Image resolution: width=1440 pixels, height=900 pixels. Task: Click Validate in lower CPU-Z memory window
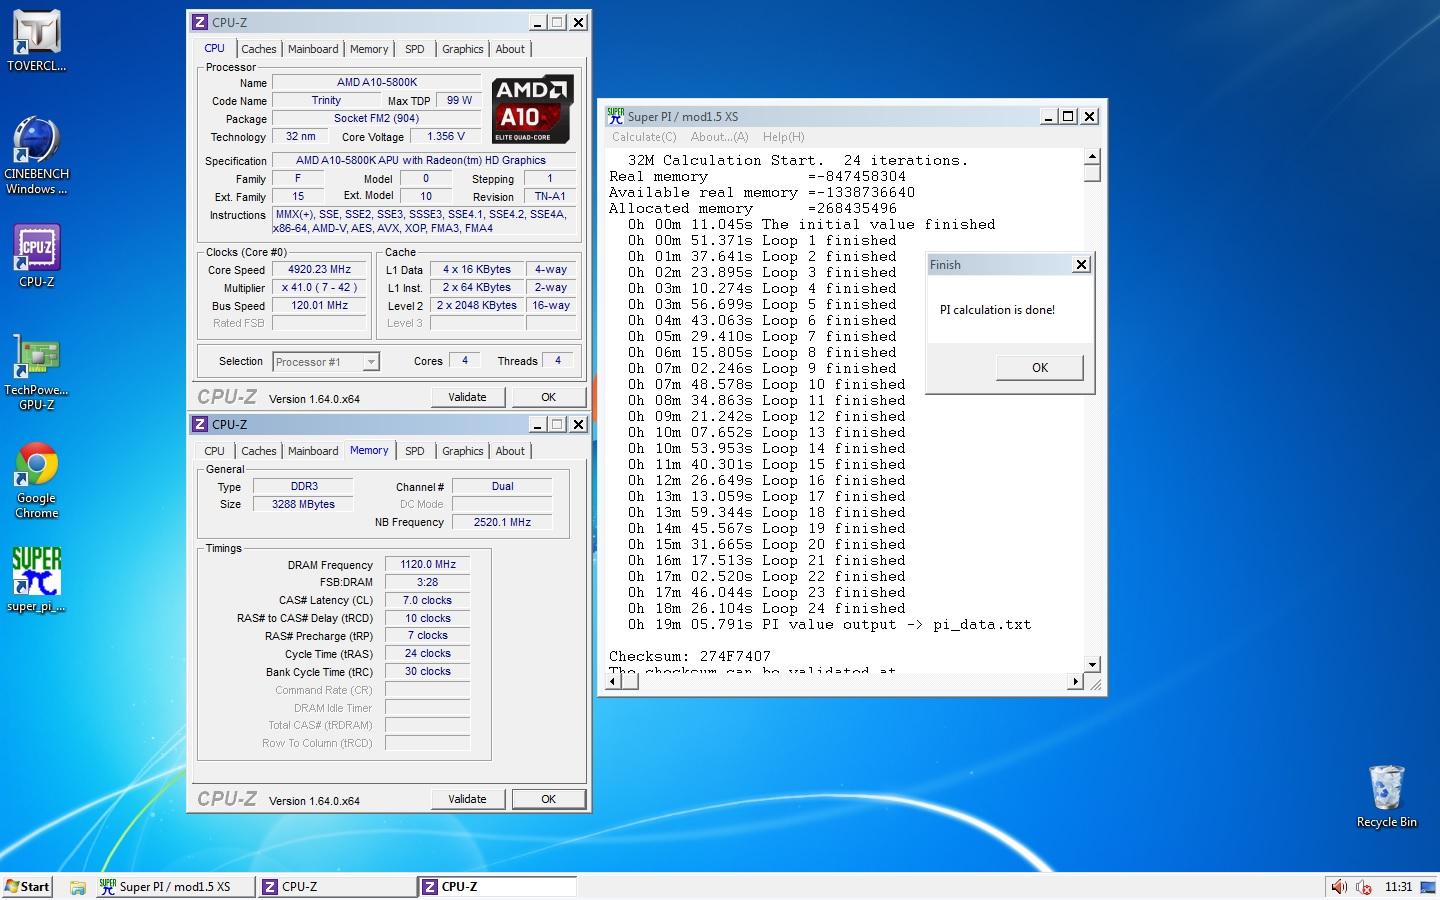(x=467, y=799)
